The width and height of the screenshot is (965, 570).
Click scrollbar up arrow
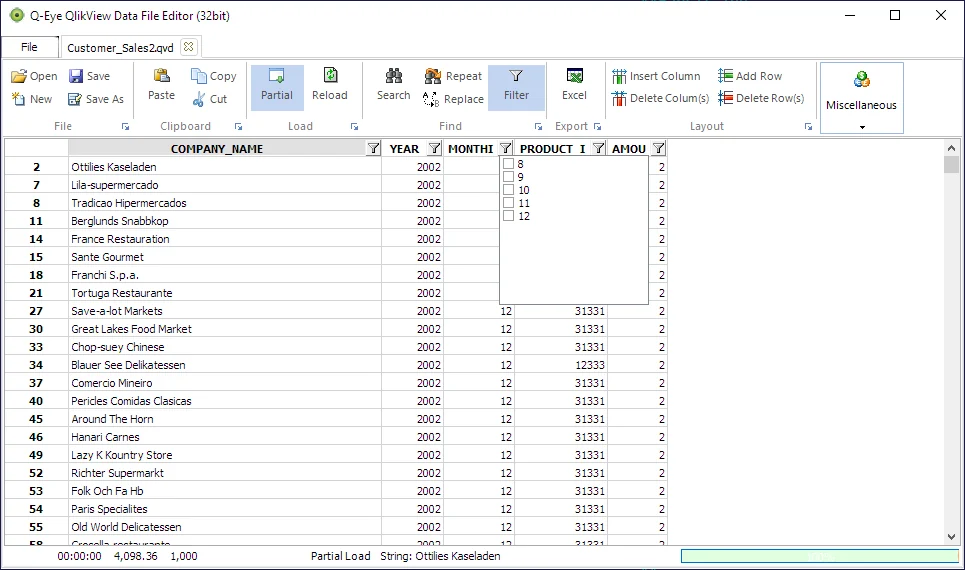(951, 148)
